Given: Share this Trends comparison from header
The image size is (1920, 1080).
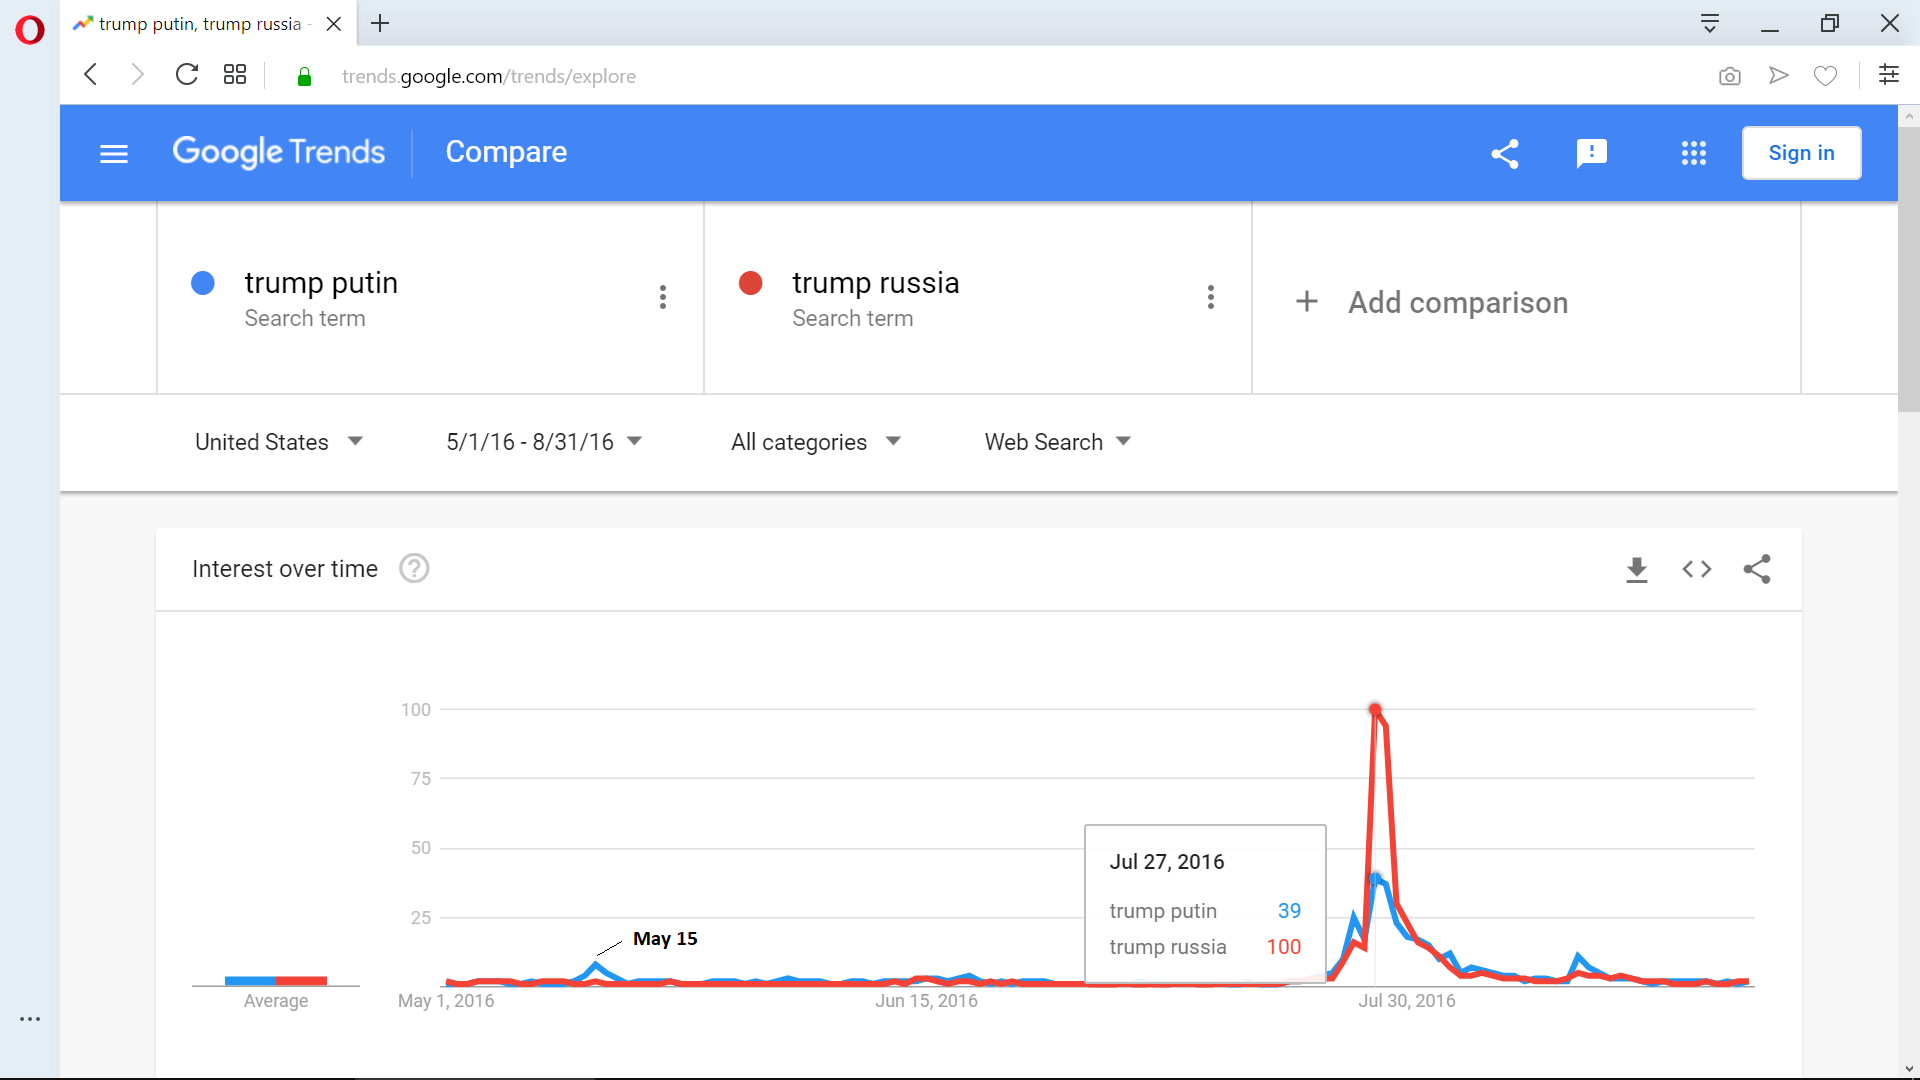Looking at the screenshot, I should point(1505,153).
